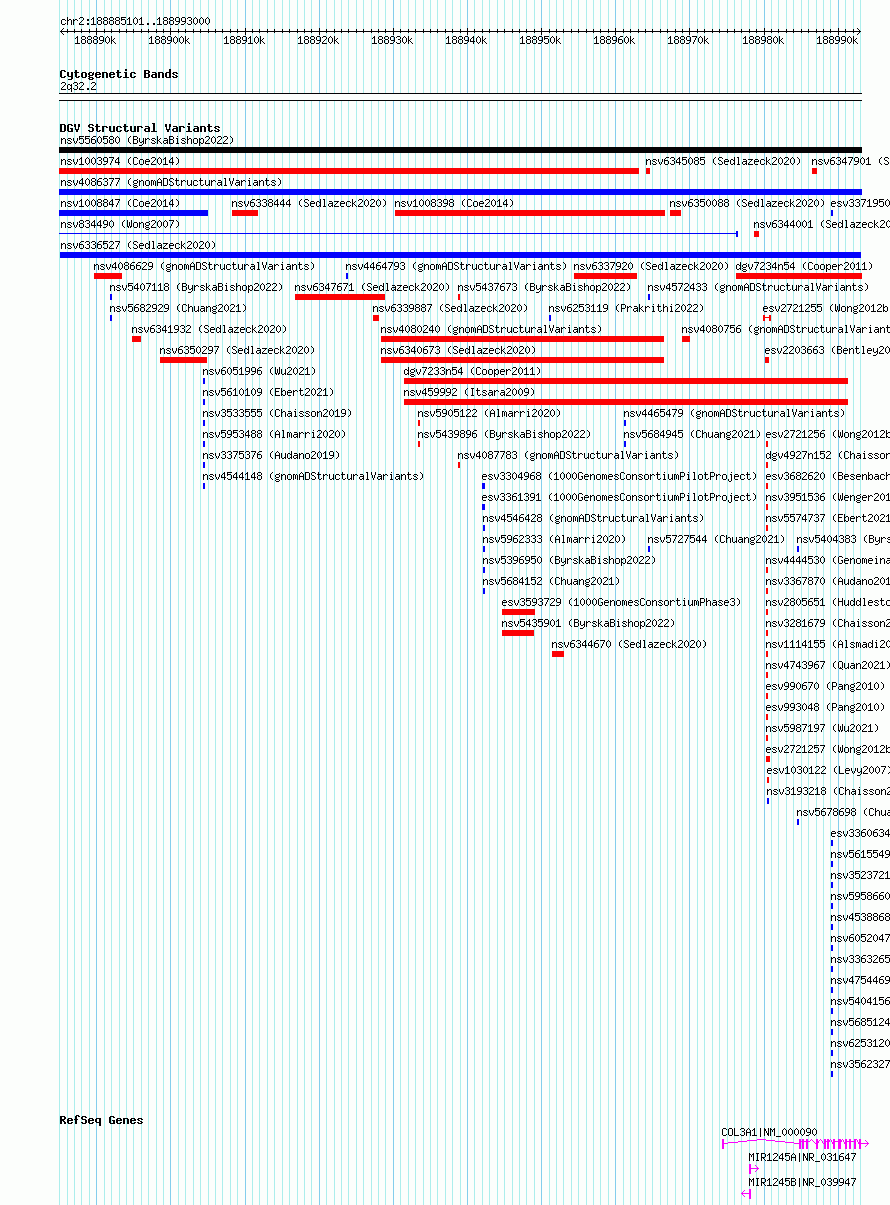Select the Cytogenetic Bands track title
Screen dimensions: 890x1205
[119, 74]
